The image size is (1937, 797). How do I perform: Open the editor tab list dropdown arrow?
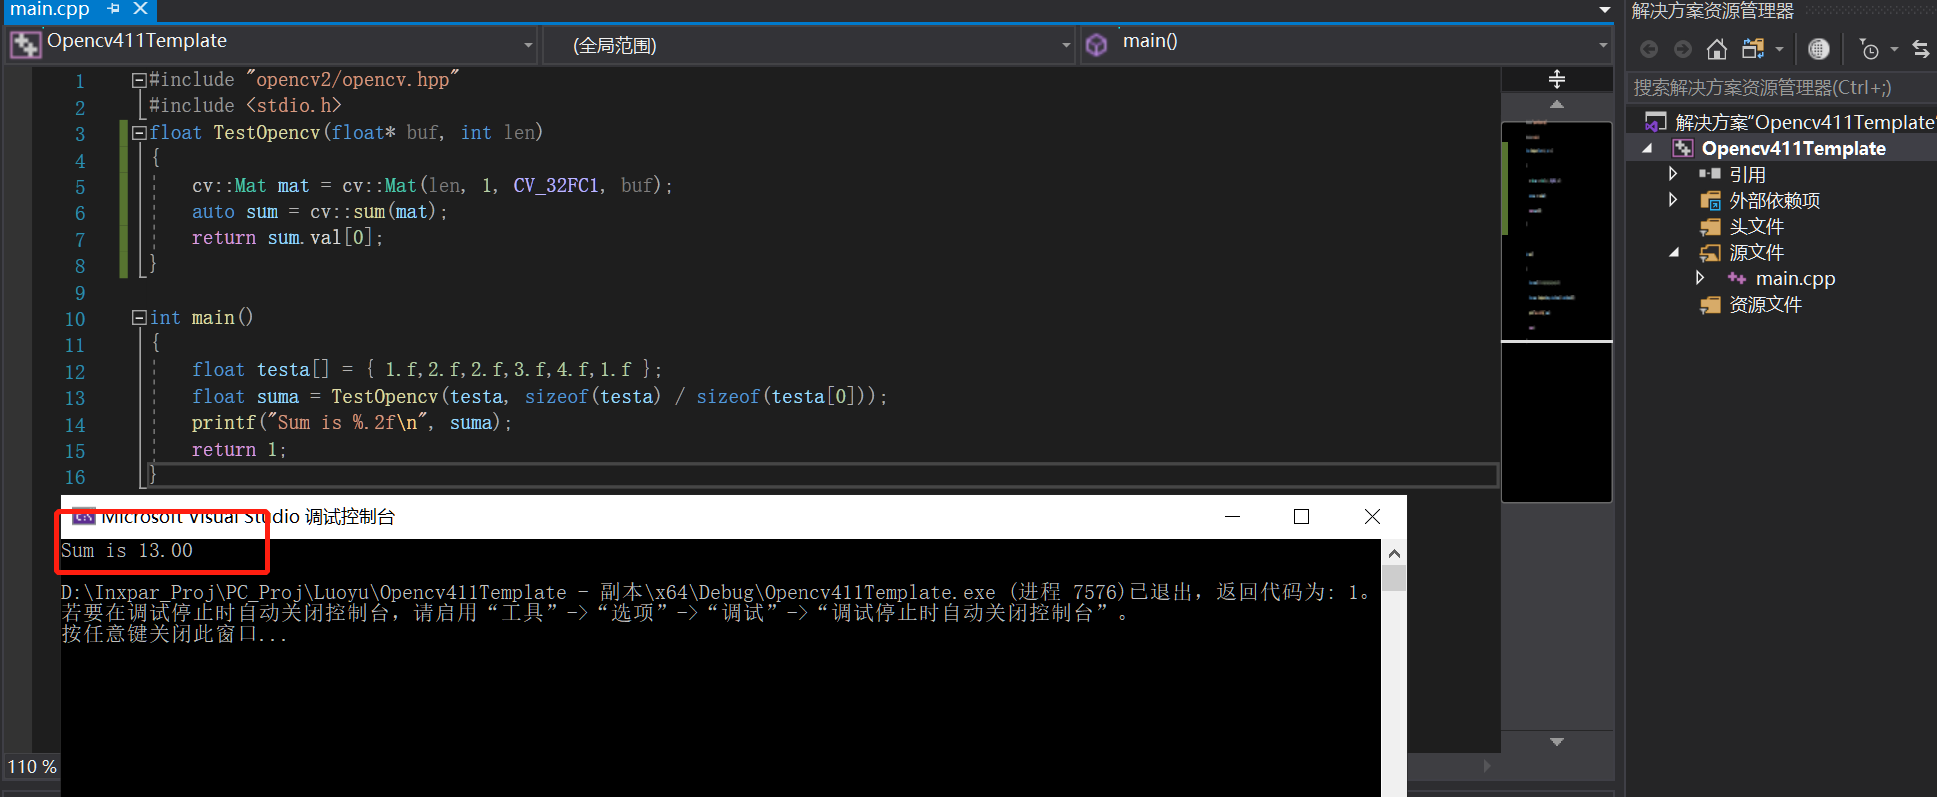(x=1604, y=10)
